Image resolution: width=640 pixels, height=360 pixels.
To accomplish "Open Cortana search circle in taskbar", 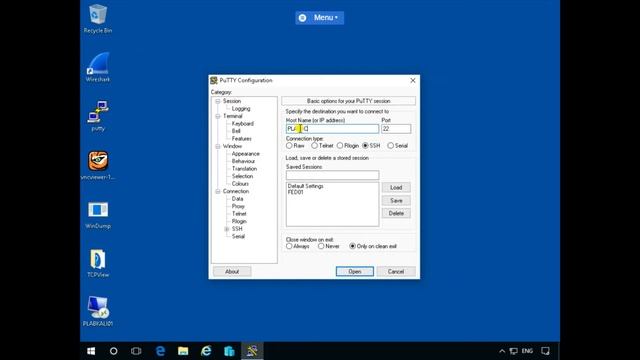I will tap(113, 351).
